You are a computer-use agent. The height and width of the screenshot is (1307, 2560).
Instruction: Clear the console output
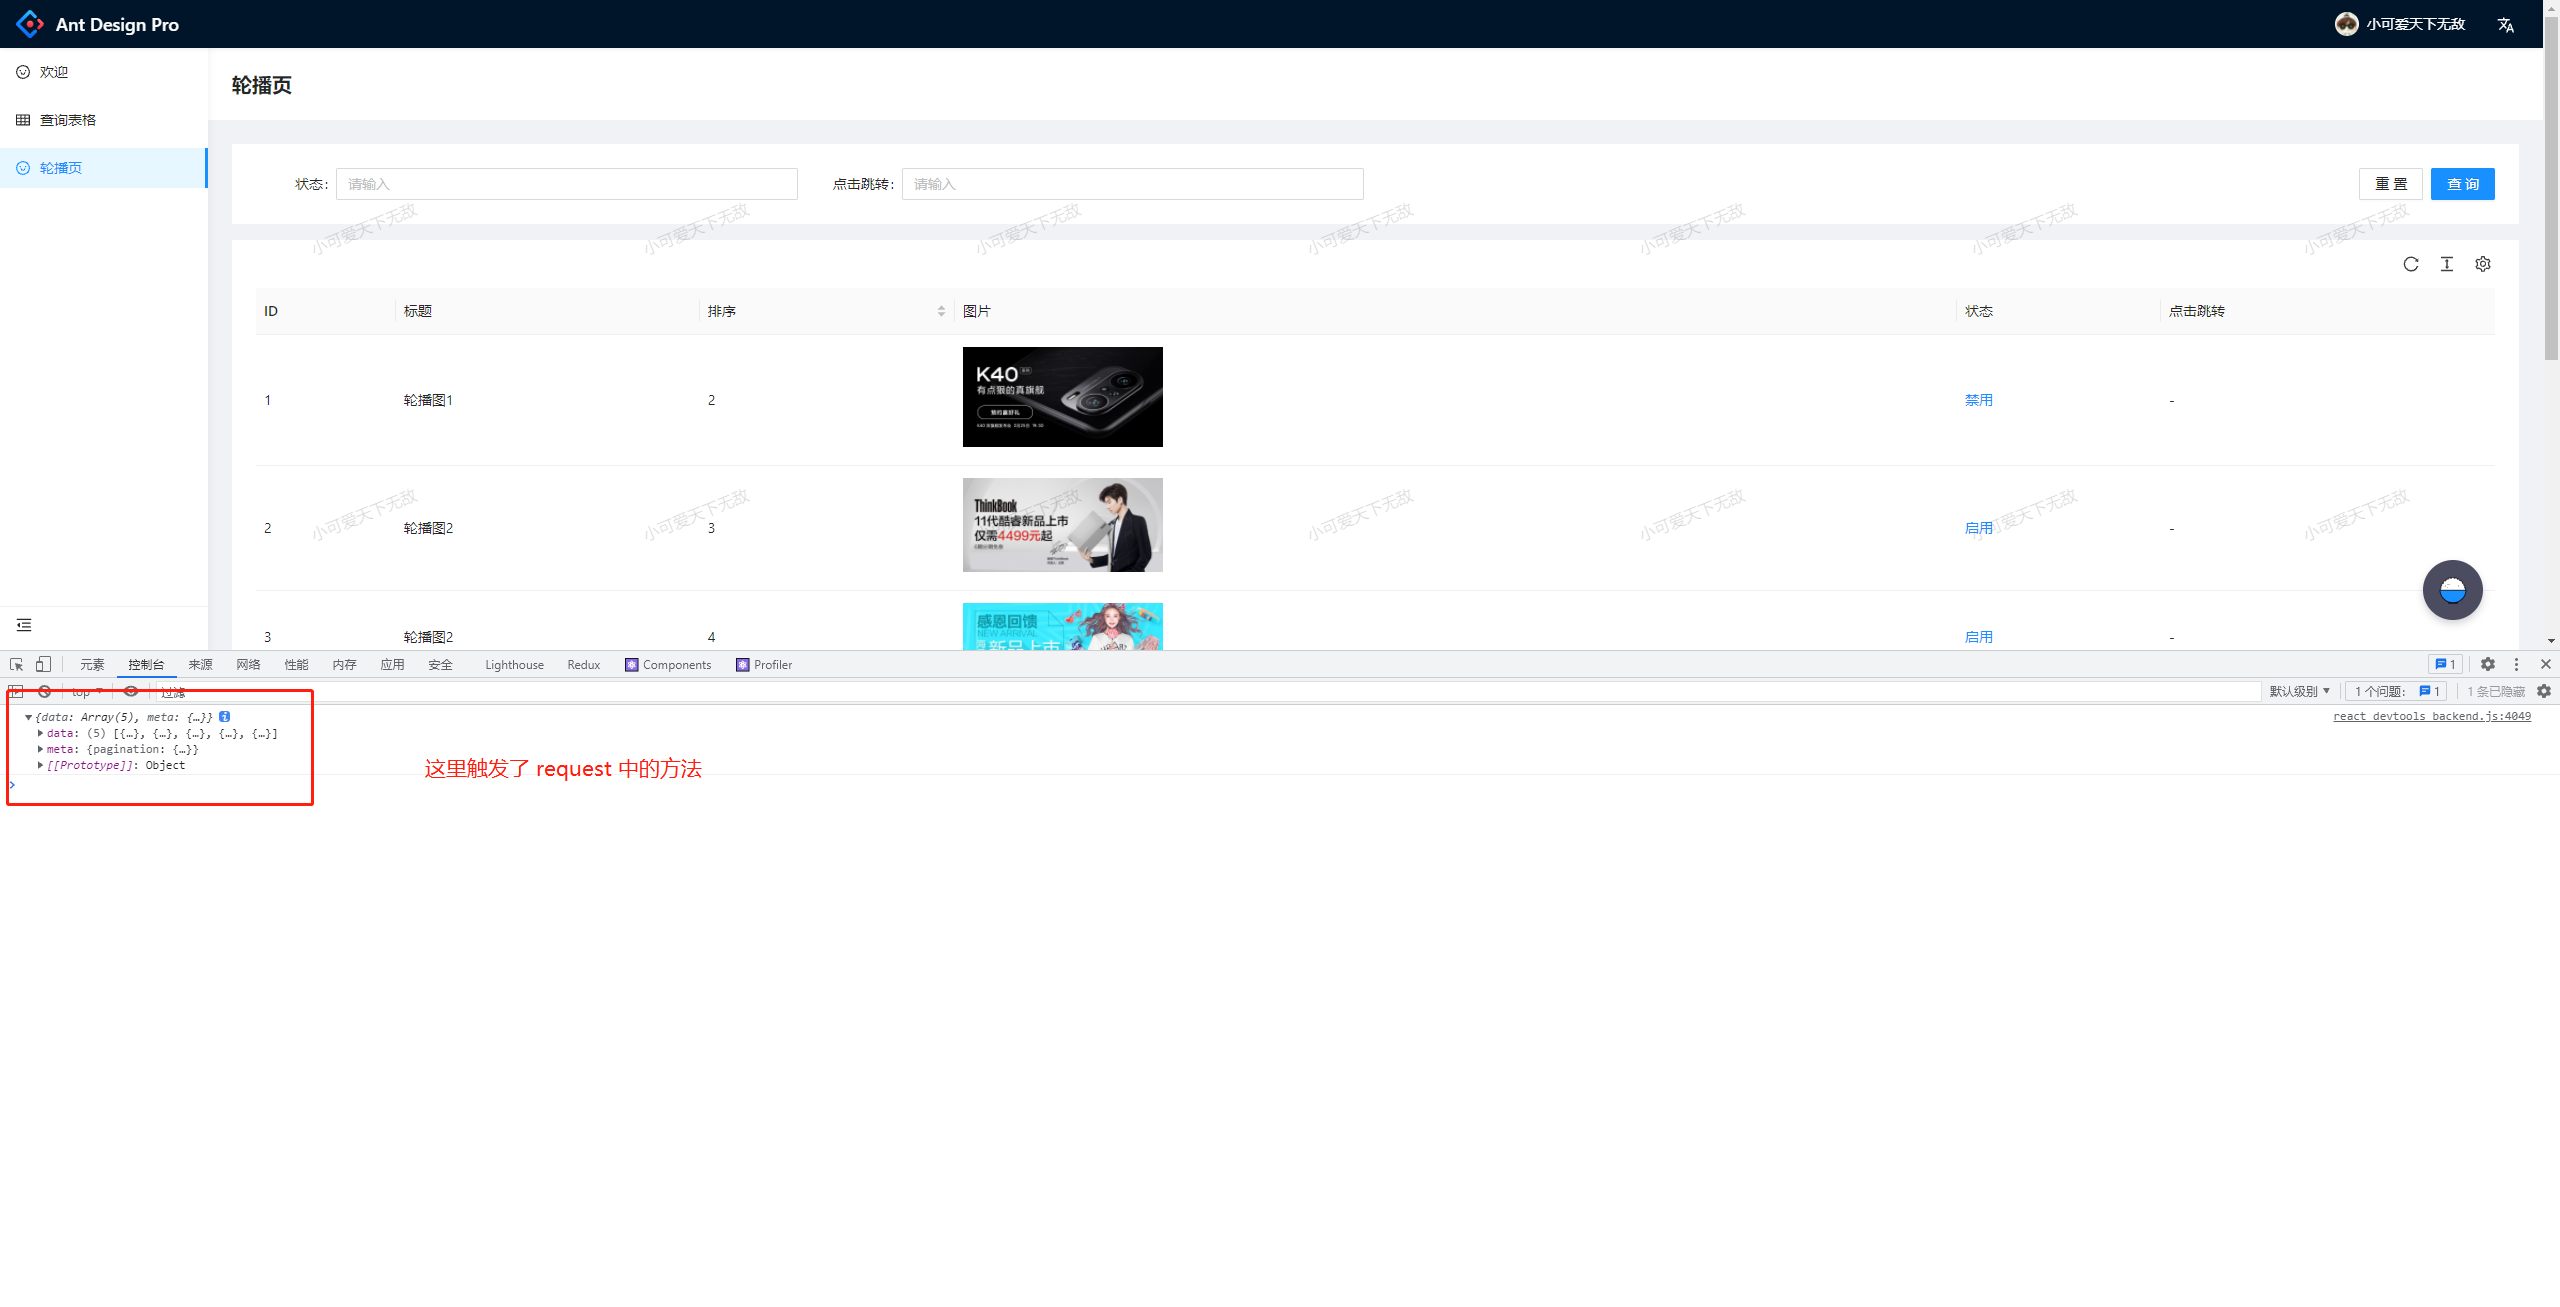tap(44, 691)
